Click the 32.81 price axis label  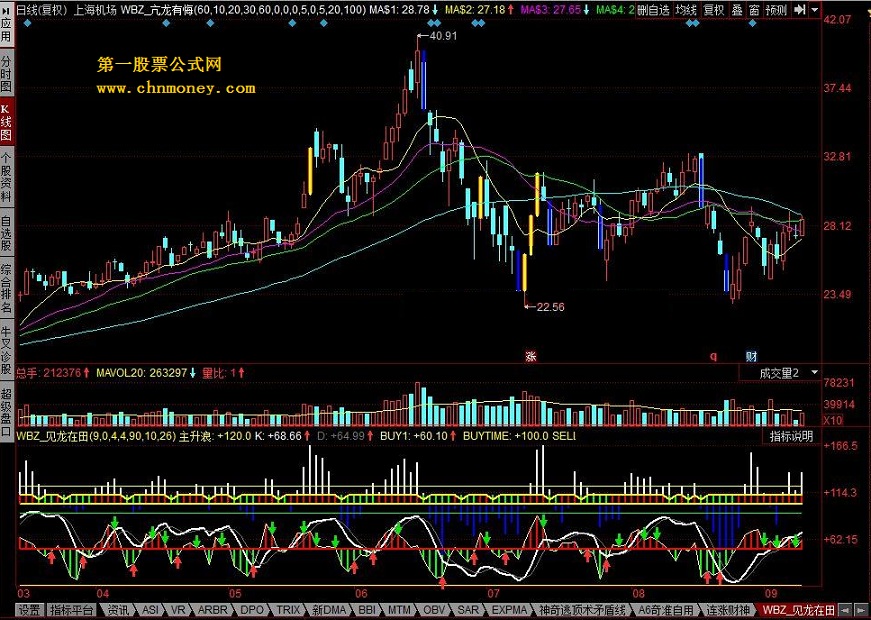pyautogui.click(x=836, y=157)
